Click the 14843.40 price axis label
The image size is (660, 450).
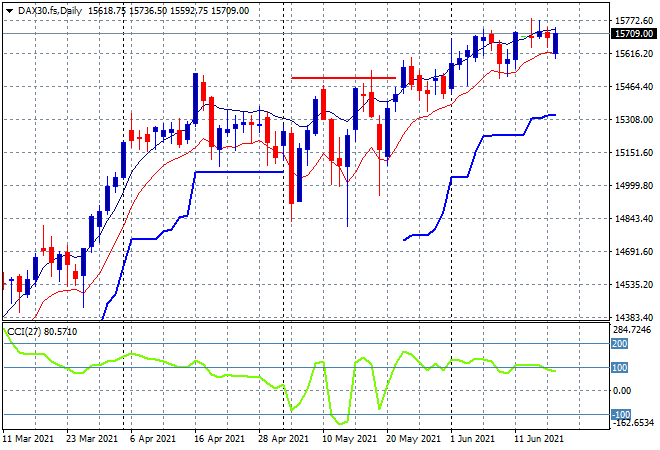(x=634, y=218)
